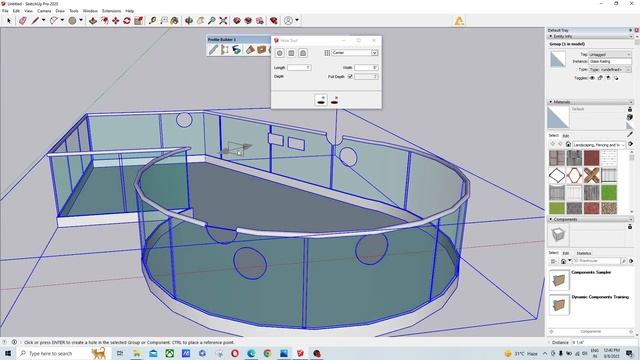Open the account sign-in dropdown
640x360 pixels.
(x=297, y=20)
